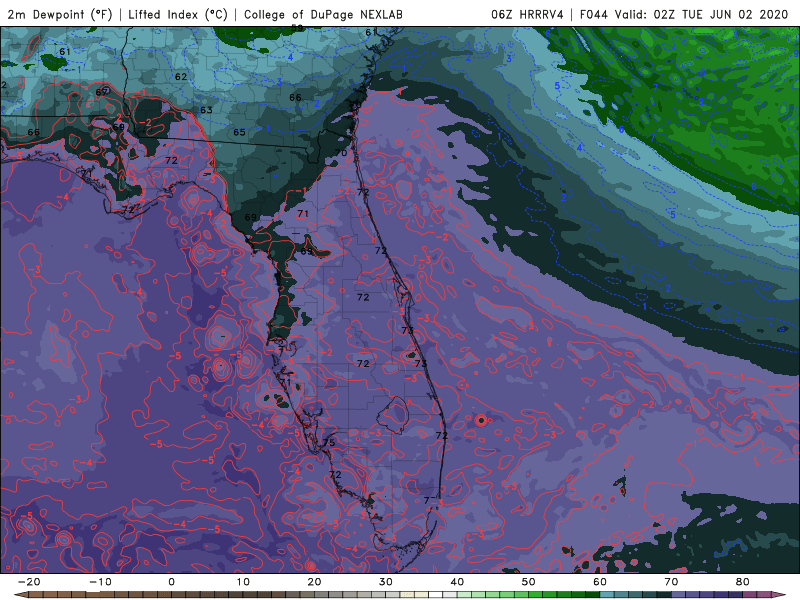The width and height of the screenshot is (800, 600).
Task: Click the '70' tick on the color scale
Action: 671,582
